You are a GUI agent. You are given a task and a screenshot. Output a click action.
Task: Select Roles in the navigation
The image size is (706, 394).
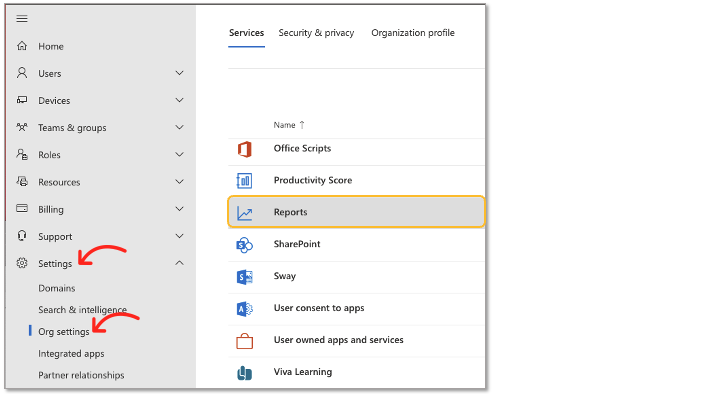click(x=49, y=155)
